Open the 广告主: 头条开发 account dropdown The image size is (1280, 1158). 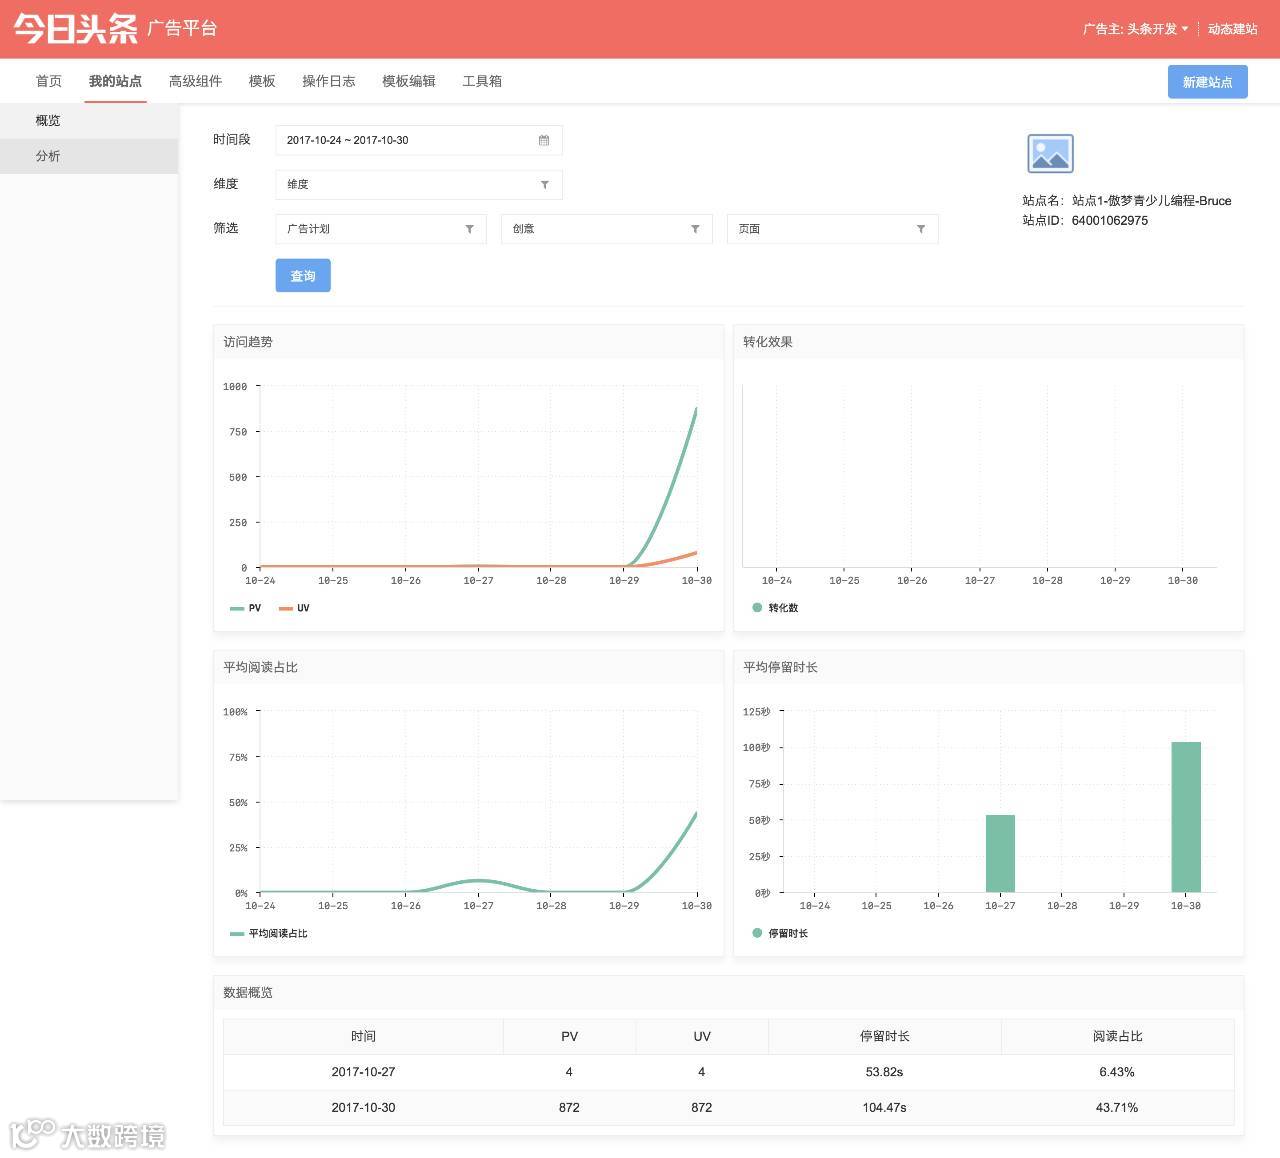point(1135,29)
